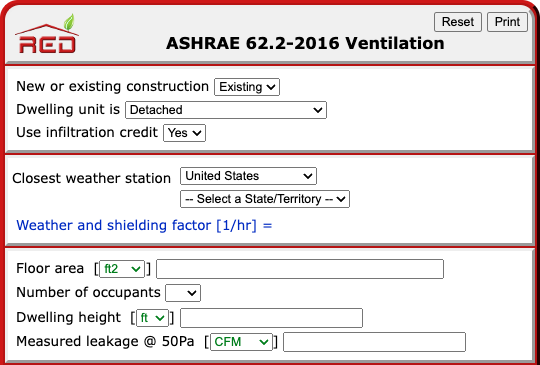Viewport: 540px width, 365px height.
Task: Focus the Floor area input field
Action: [300, 269]
